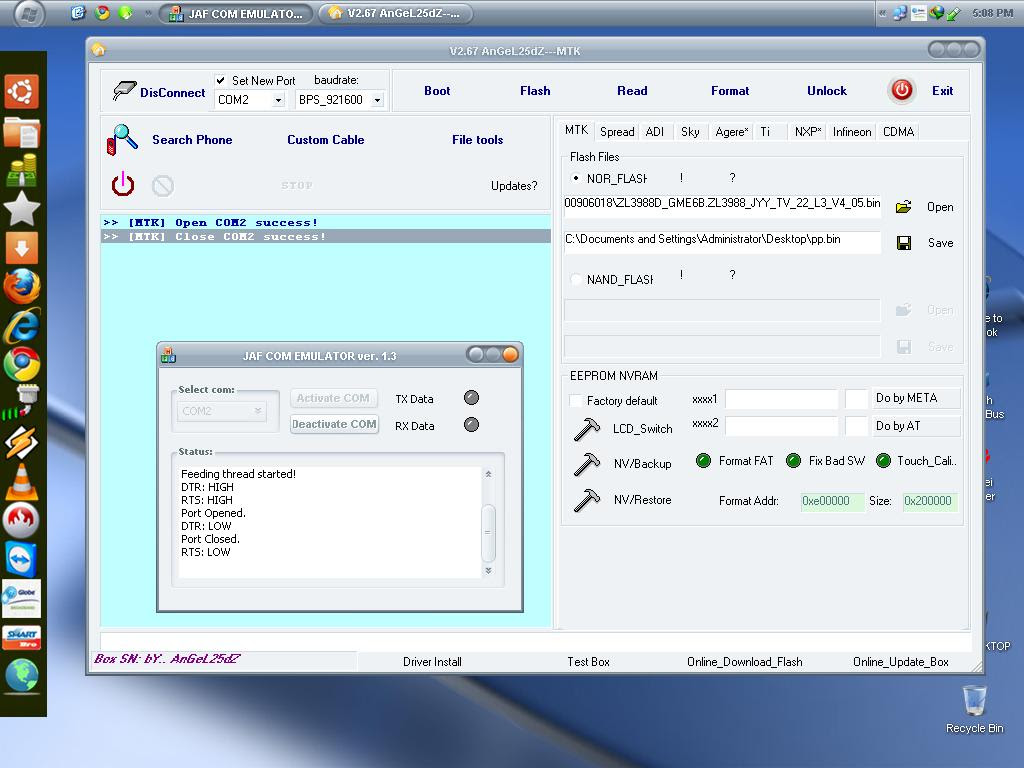Click the Online_Download_Flash link
Viewport: 1024px width, 768px height.
[744, 662]
